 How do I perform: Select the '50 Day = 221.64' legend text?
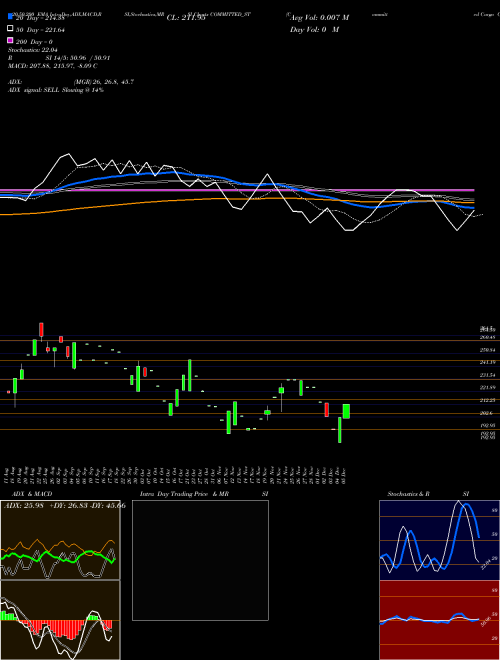point(40,30)
